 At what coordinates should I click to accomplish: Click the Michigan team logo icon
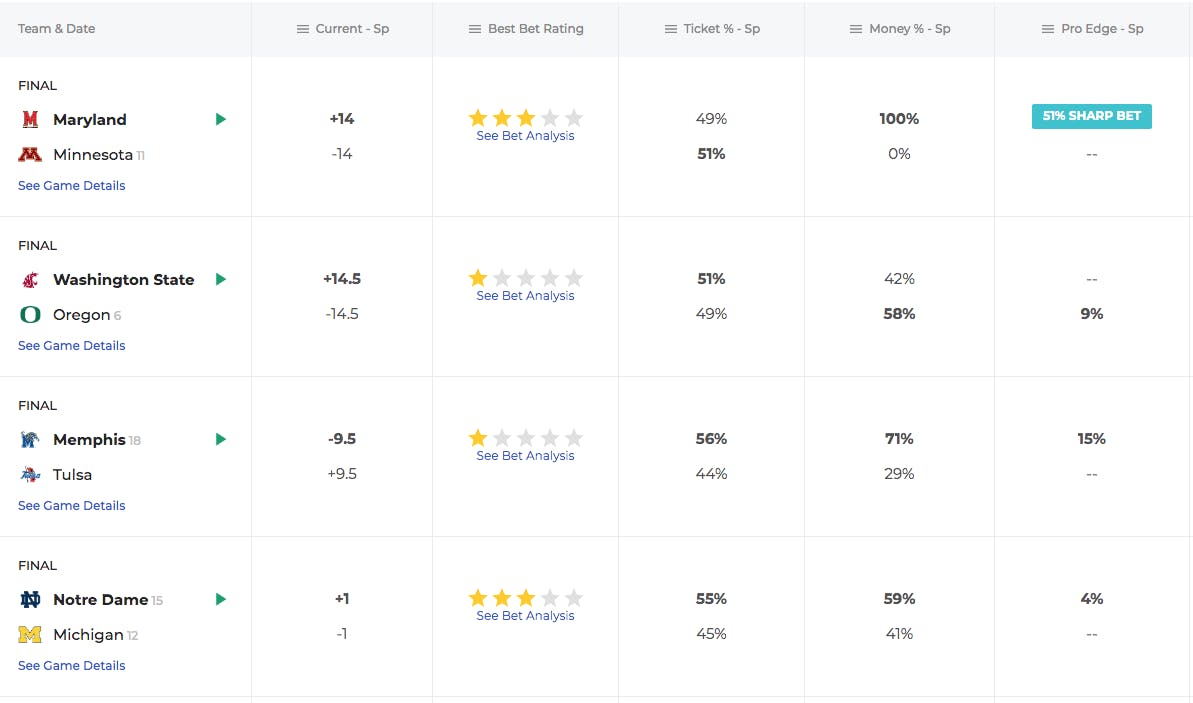point(30,635)
